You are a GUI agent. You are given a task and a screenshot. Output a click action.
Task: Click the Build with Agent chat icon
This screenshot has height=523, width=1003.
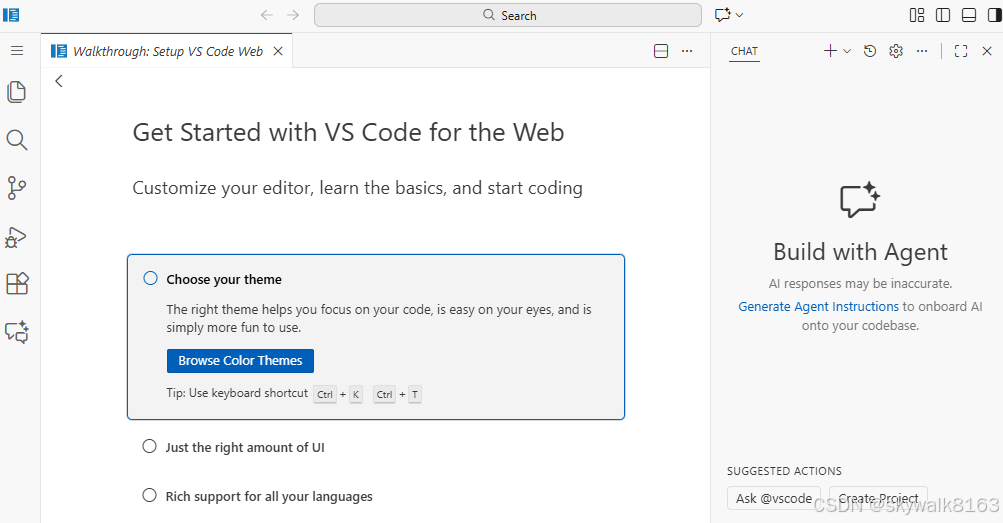[860, 200]
